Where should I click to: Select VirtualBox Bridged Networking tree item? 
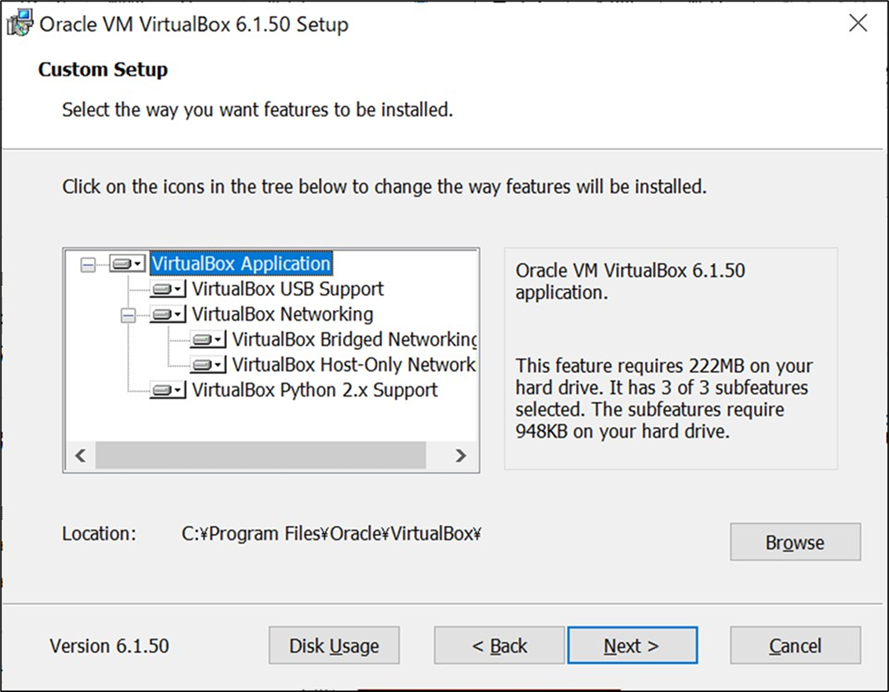[x=354, y=339]
